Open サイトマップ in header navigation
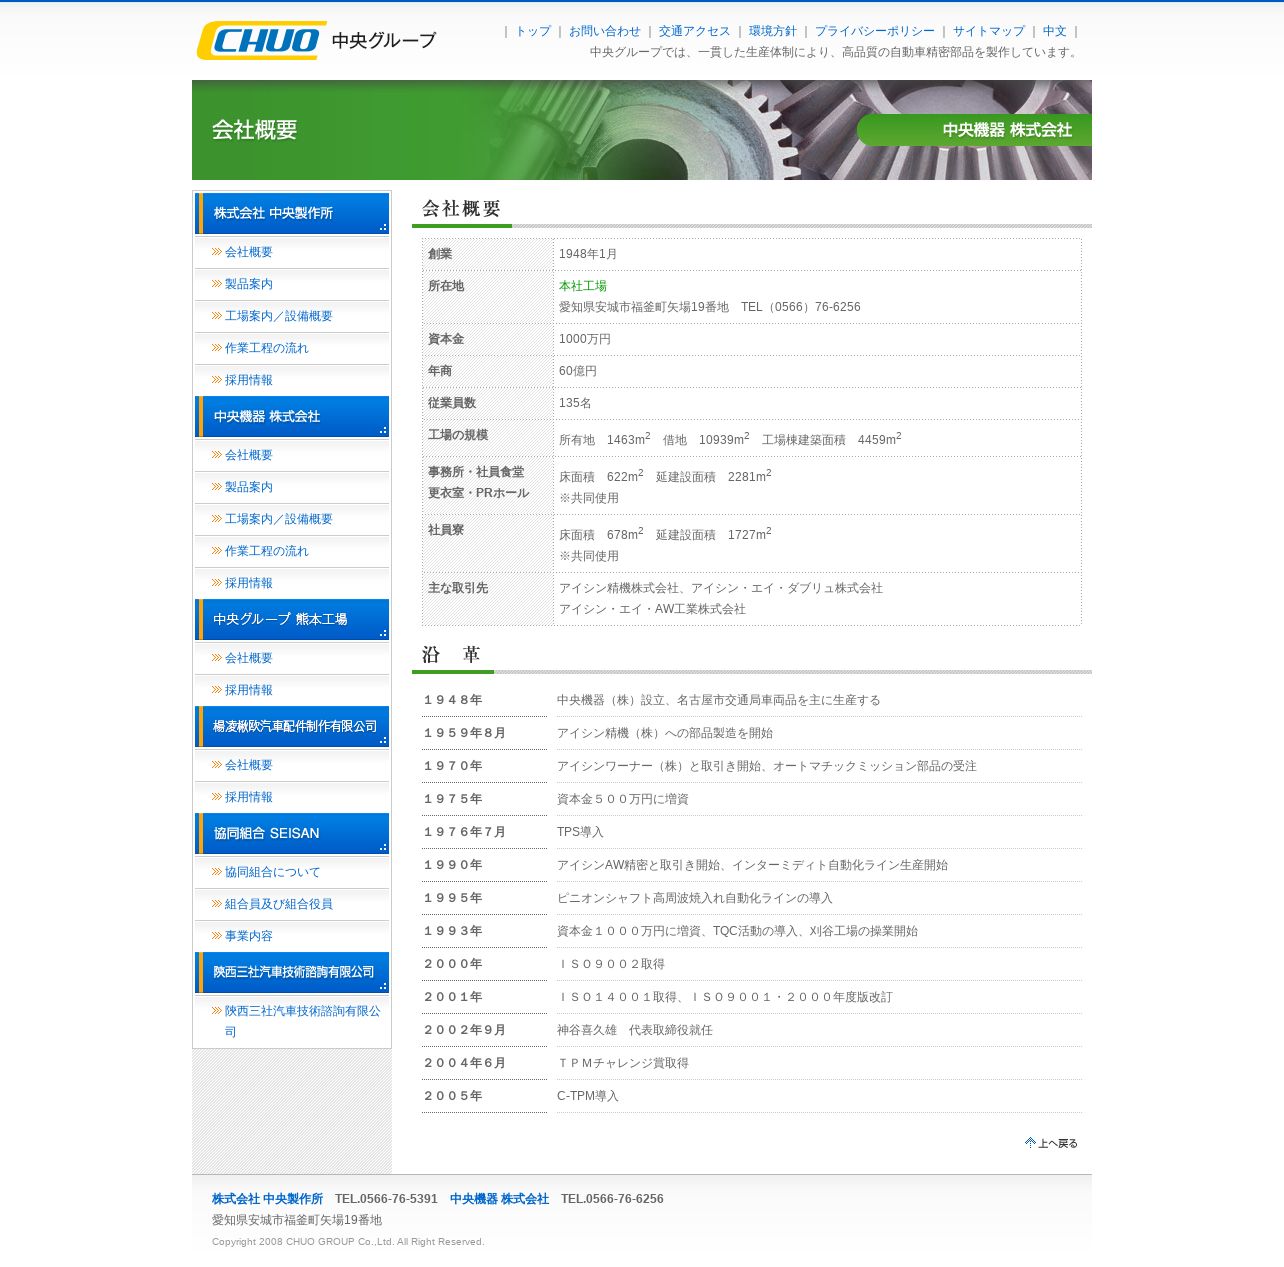The image size is (1284, 1267). [x=988, y=31]
